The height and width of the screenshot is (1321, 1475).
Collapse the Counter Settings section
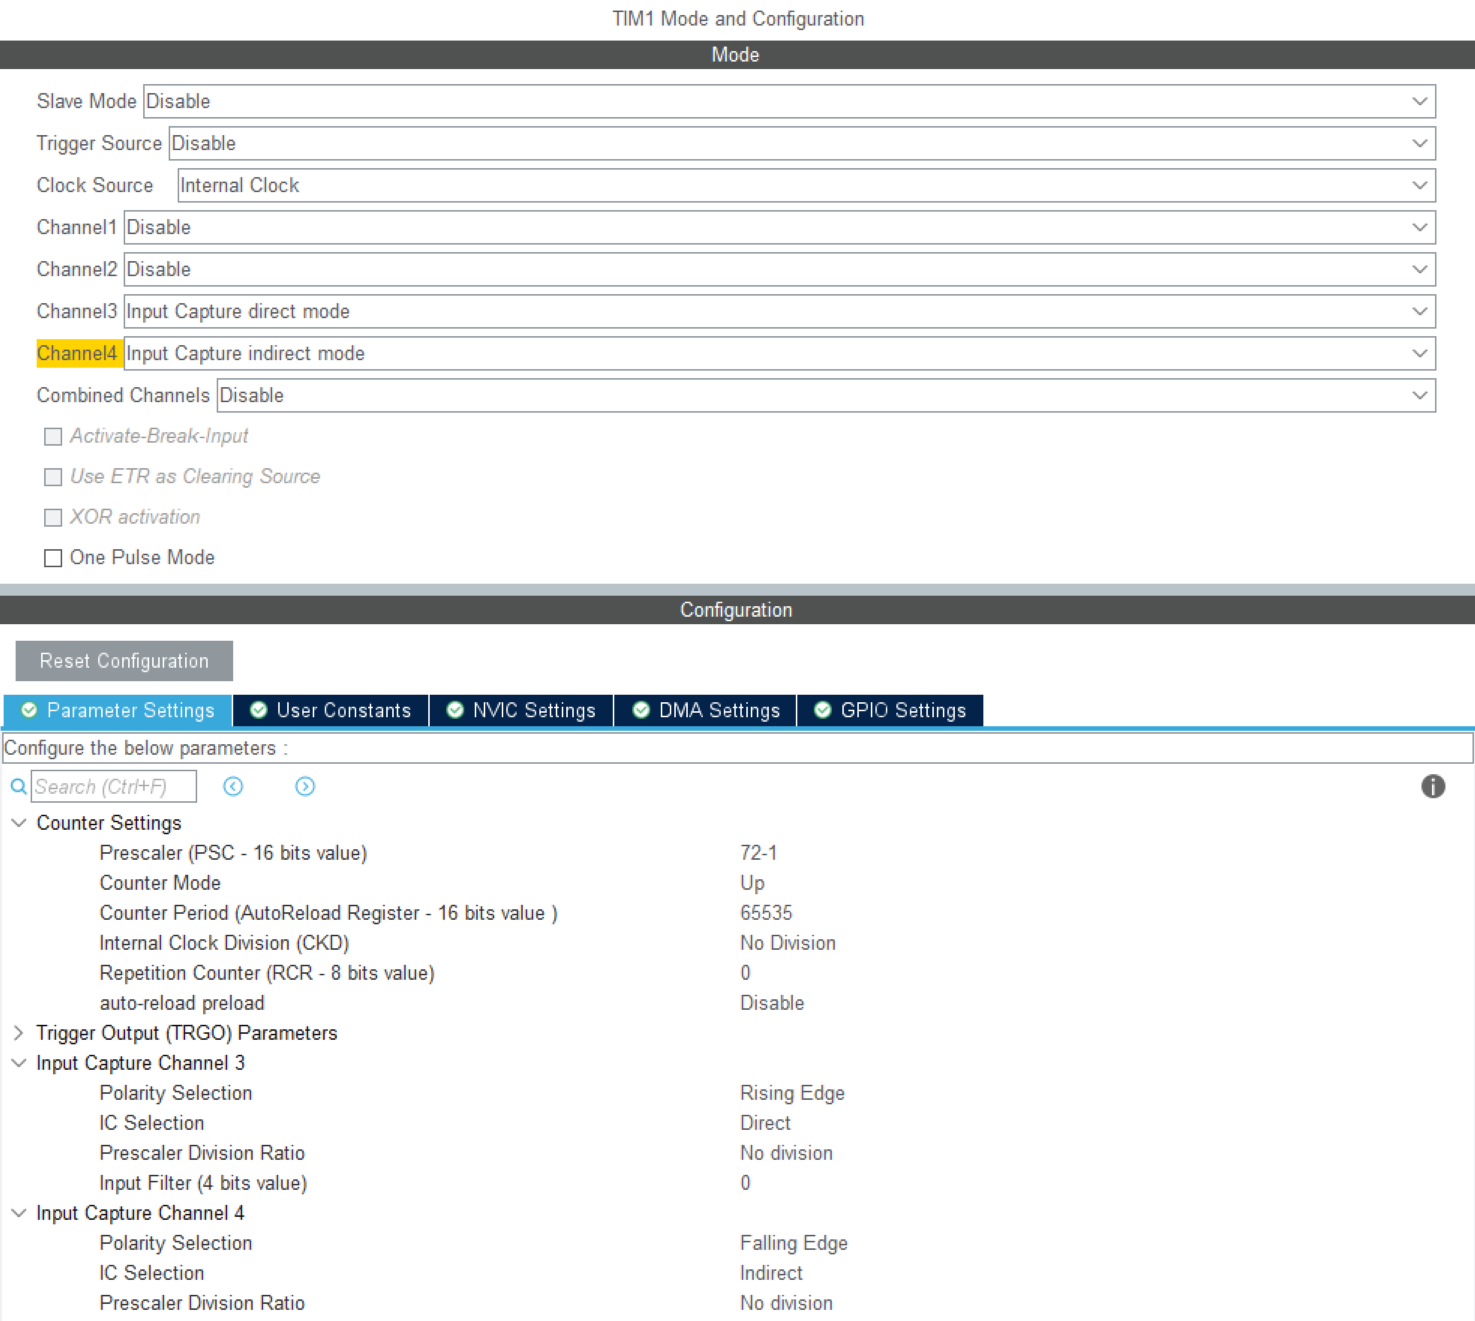18,823
